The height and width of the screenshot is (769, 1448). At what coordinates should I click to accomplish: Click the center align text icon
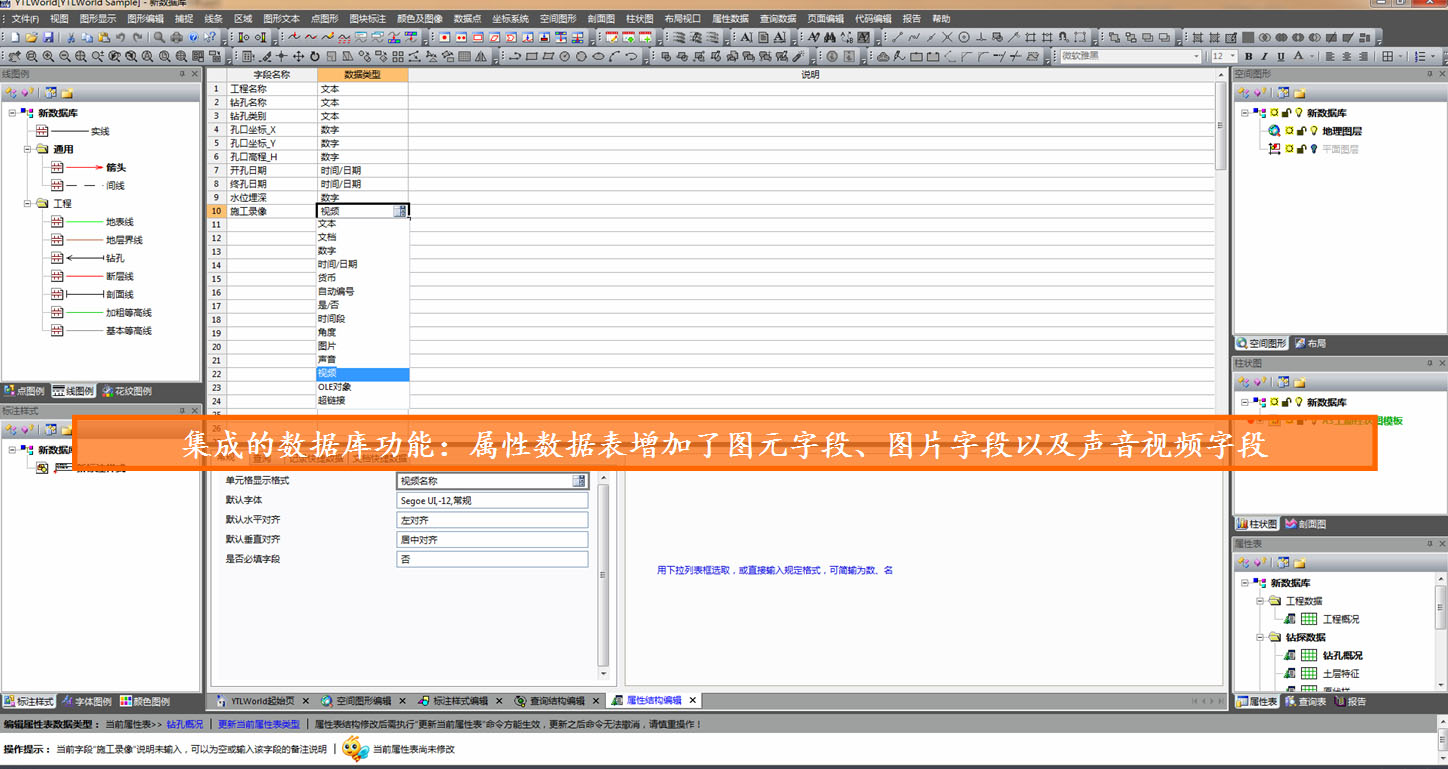1346,57
